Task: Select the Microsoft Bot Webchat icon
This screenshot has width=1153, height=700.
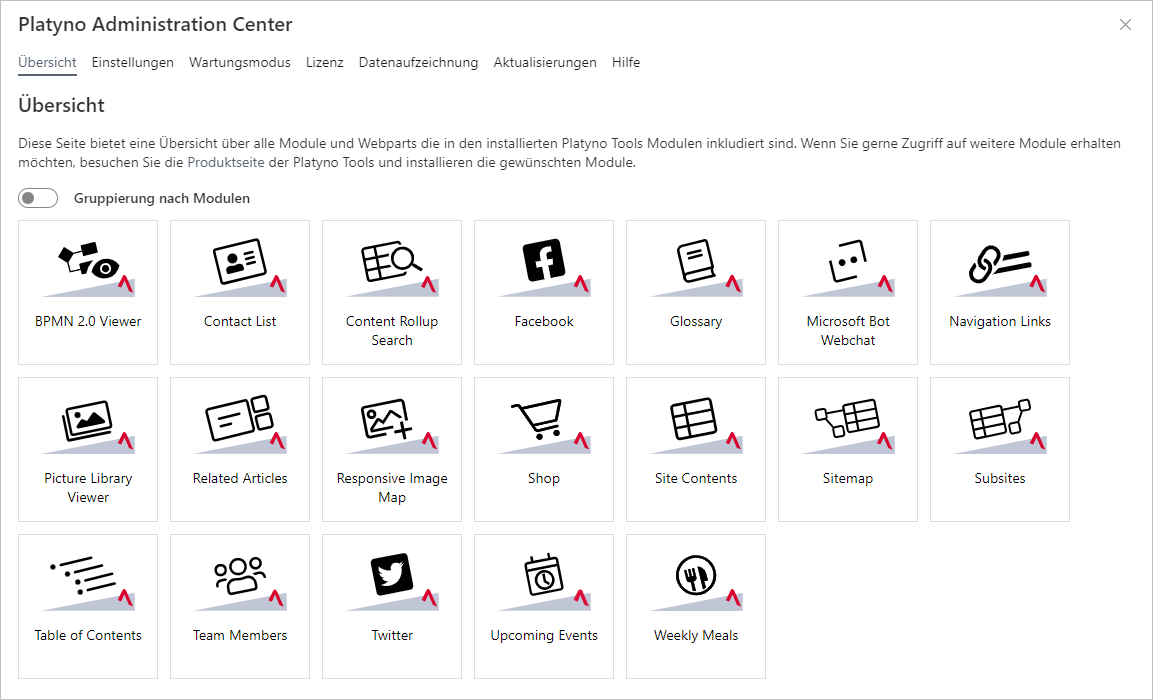Action: pos(848,267)
